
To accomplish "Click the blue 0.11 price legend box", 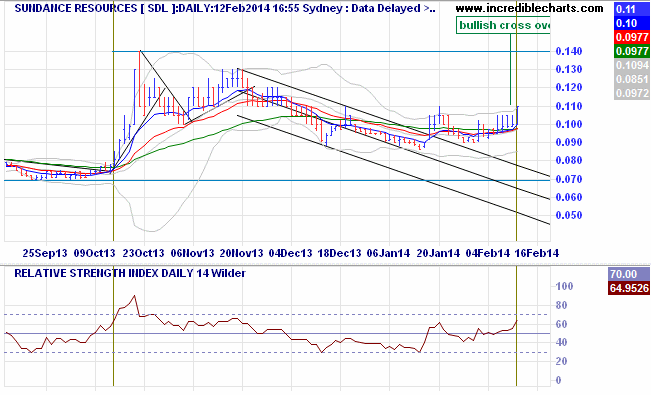I will tap(631, 9).
